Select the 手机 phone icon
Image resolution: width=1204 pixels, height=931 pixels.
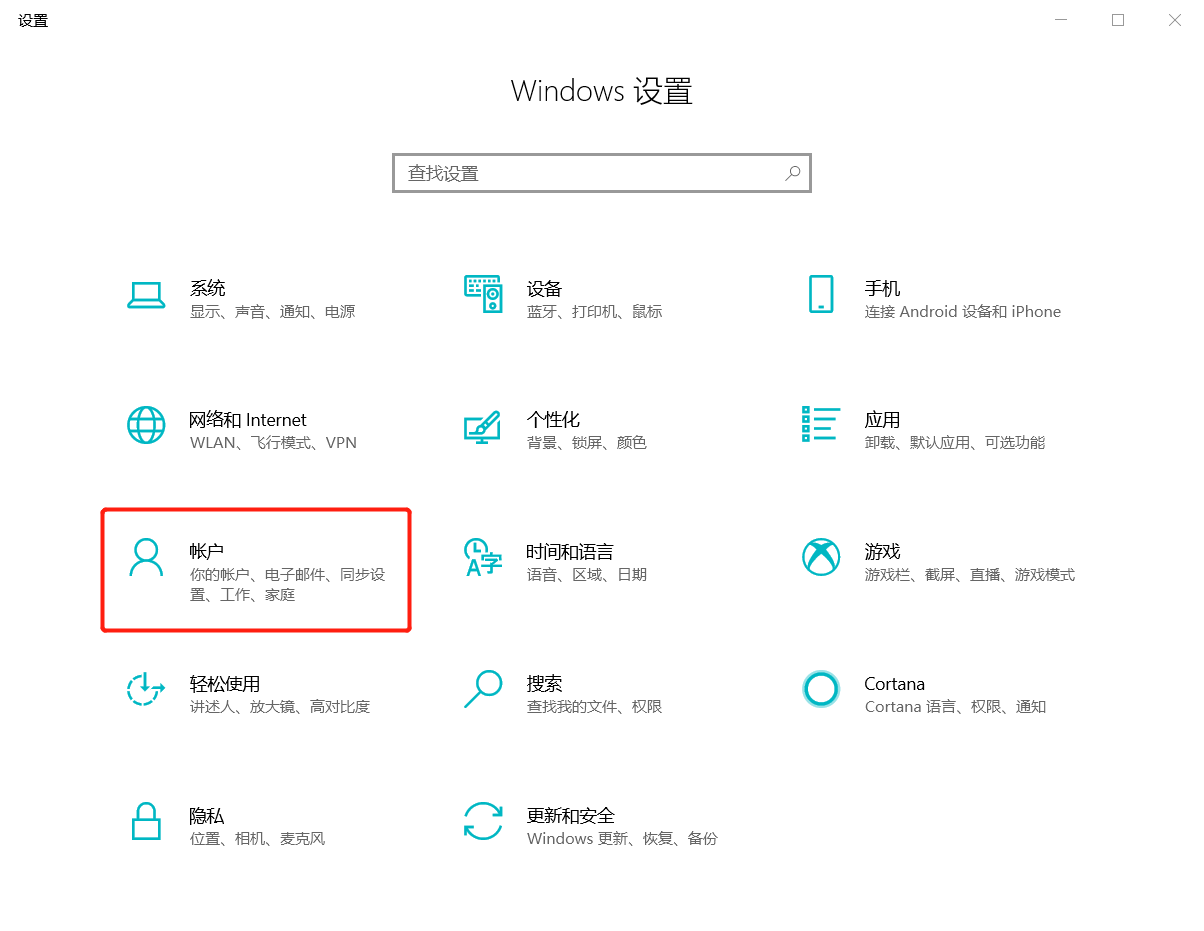tap(821, 295)
